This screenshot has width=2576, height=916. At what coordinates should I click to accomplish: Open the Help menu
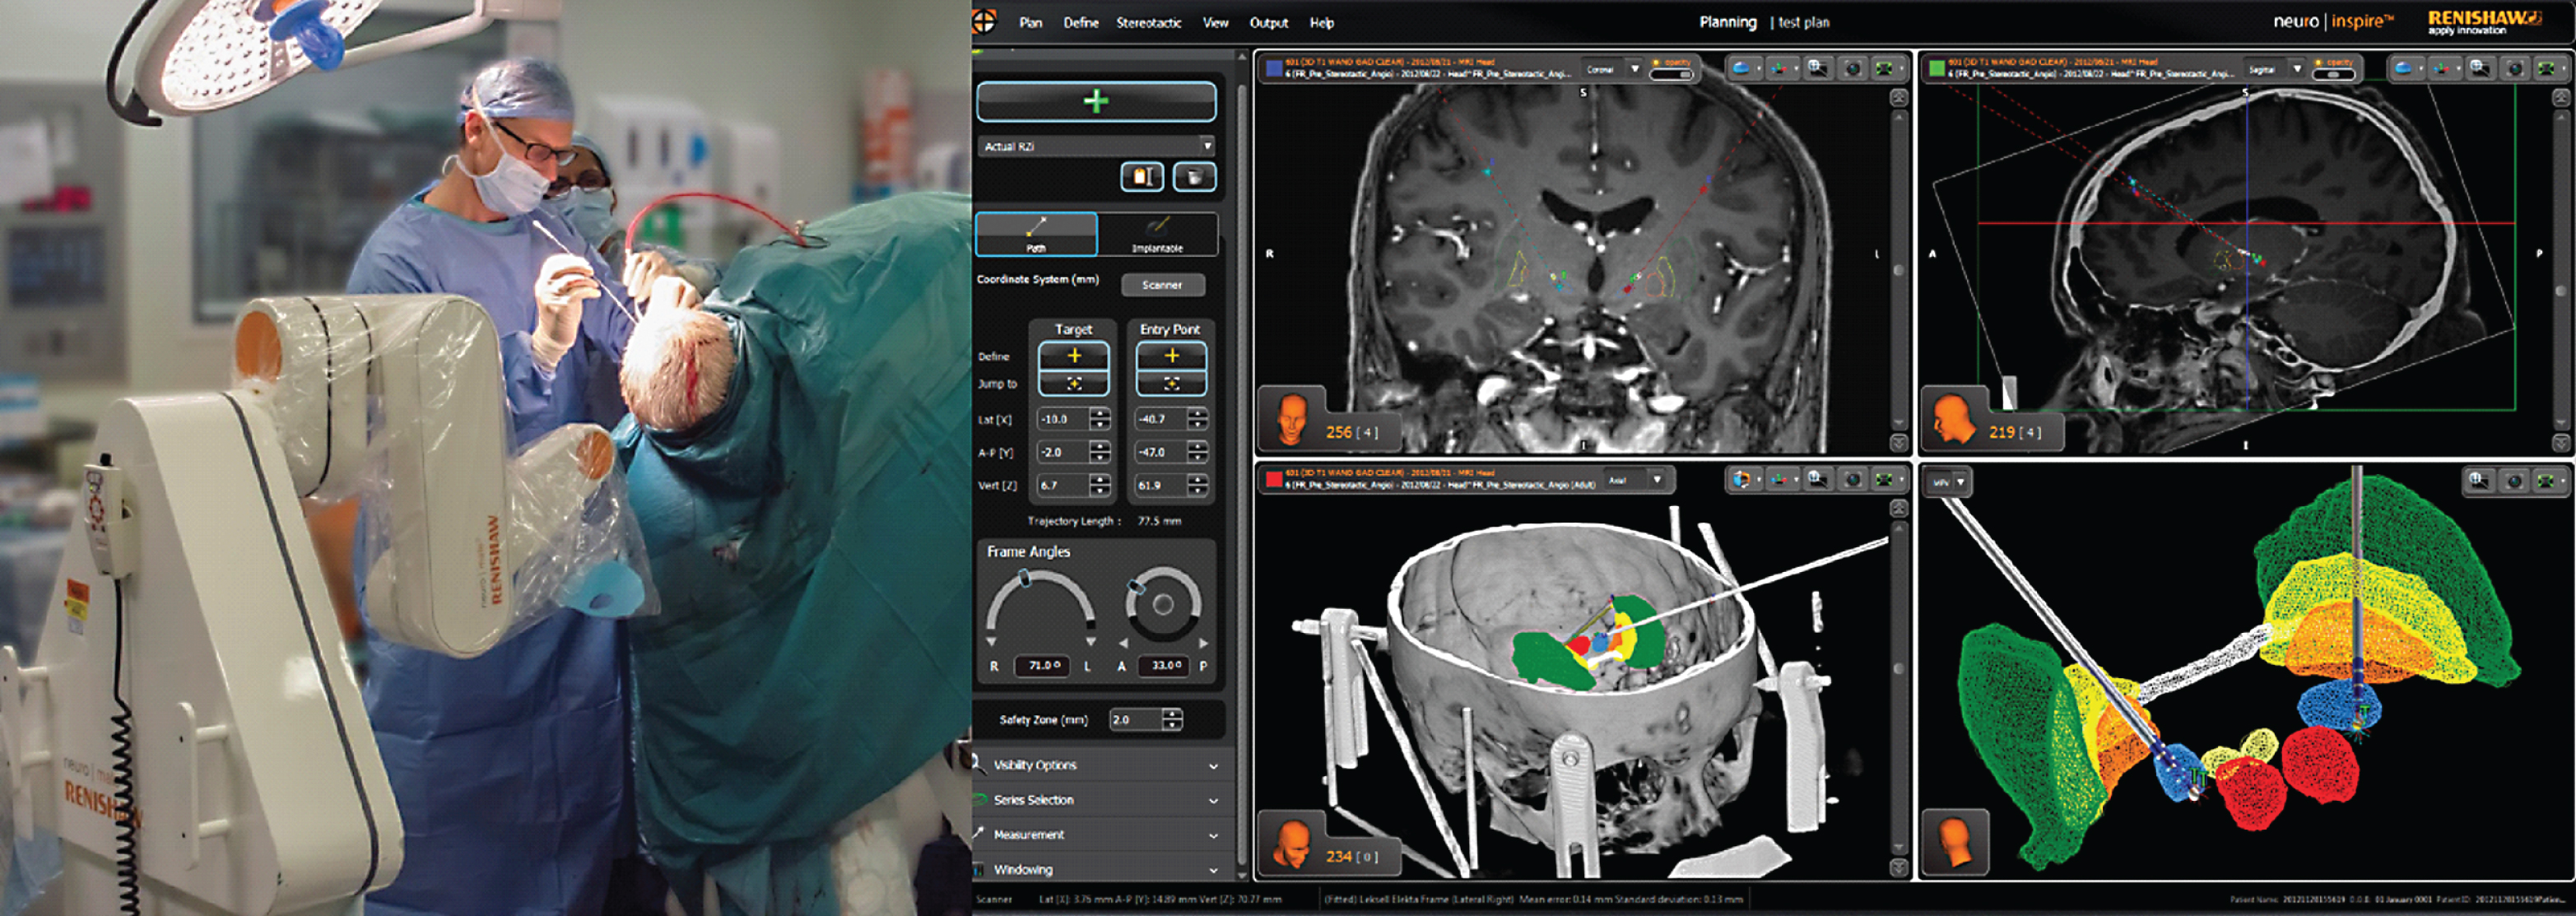(1321, 22)
